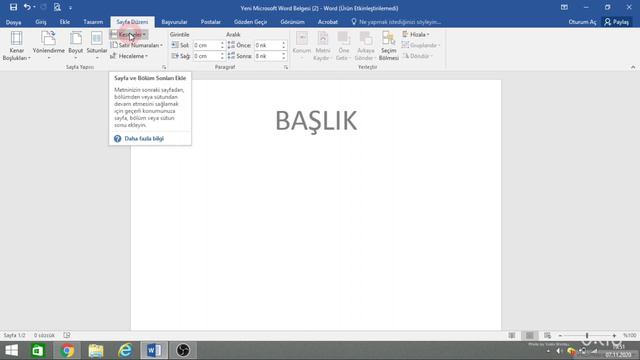The width and height of the screenshot is (640, 360).
Task: Click the 'Ne yapmak istediğinizi söyleyin' search box
Action: (x=396, y=22)
